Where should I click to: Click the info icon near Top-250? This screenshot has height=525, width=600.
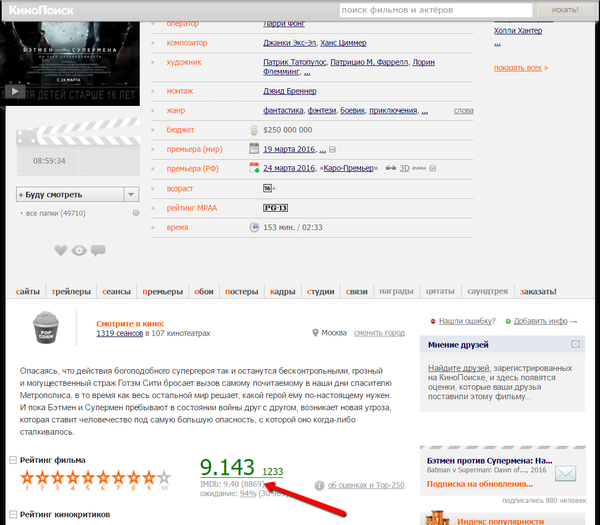(x=320, y=486)
